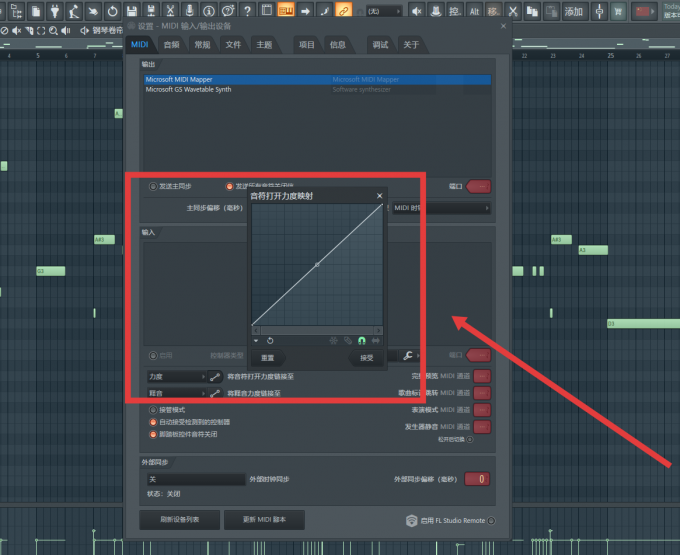Click the shopping cart icon in toolbar

click(x=618, y=11)
